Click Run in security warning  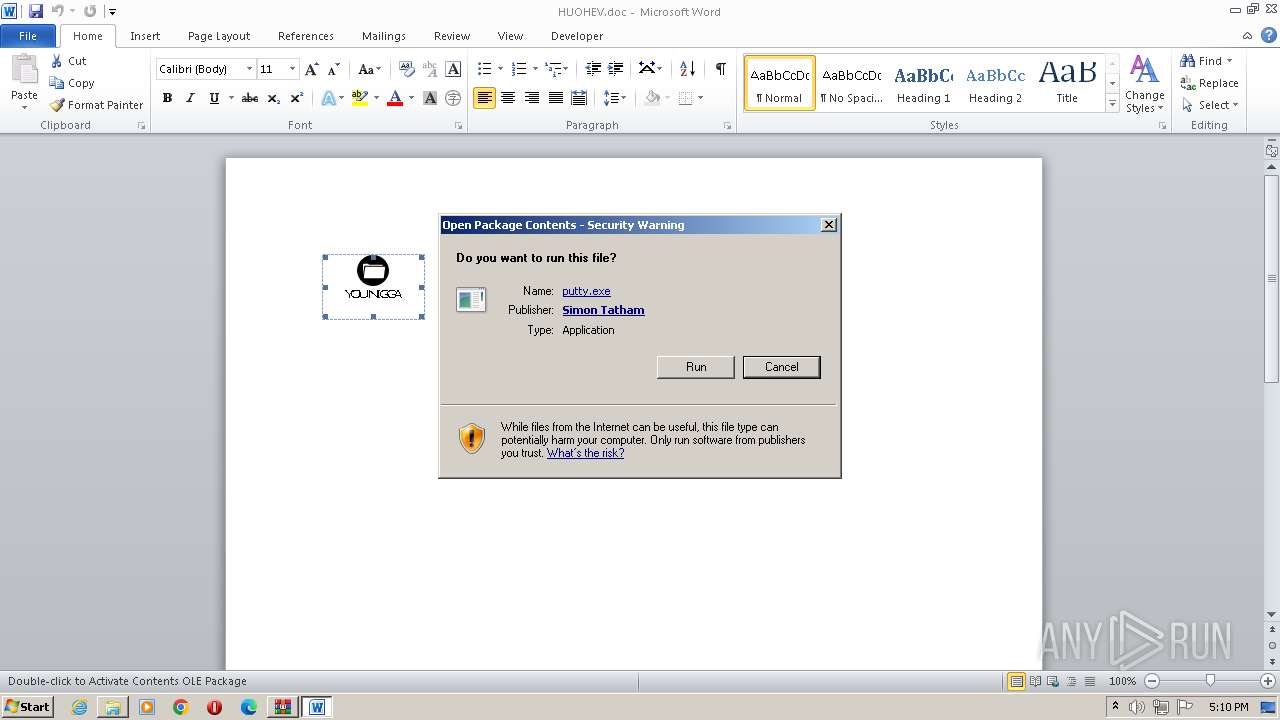click(x=696, y=367)
